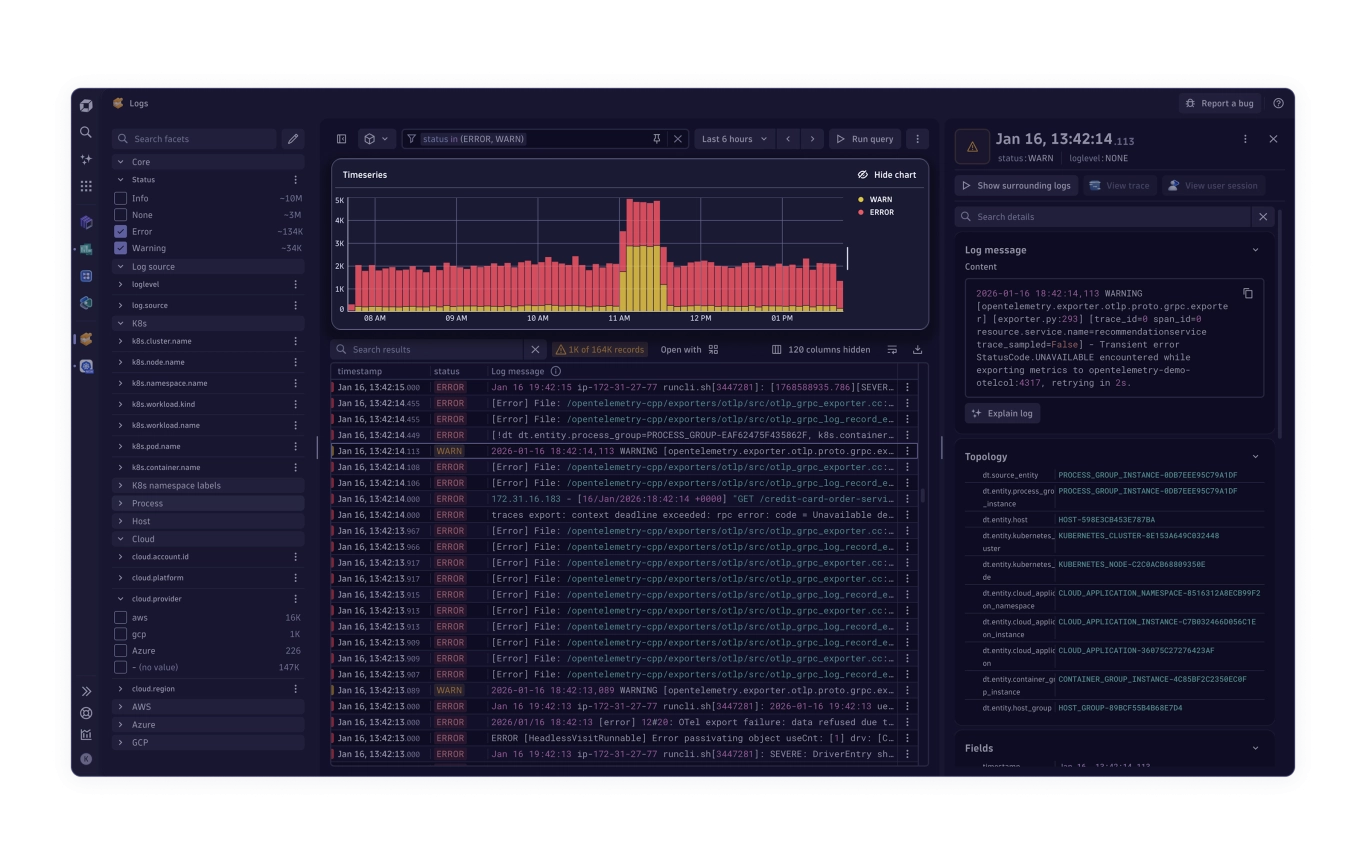This screenshot has height=866, width=1366.
Task: Open search in left sidebar
Action: [x=86, y=132]
